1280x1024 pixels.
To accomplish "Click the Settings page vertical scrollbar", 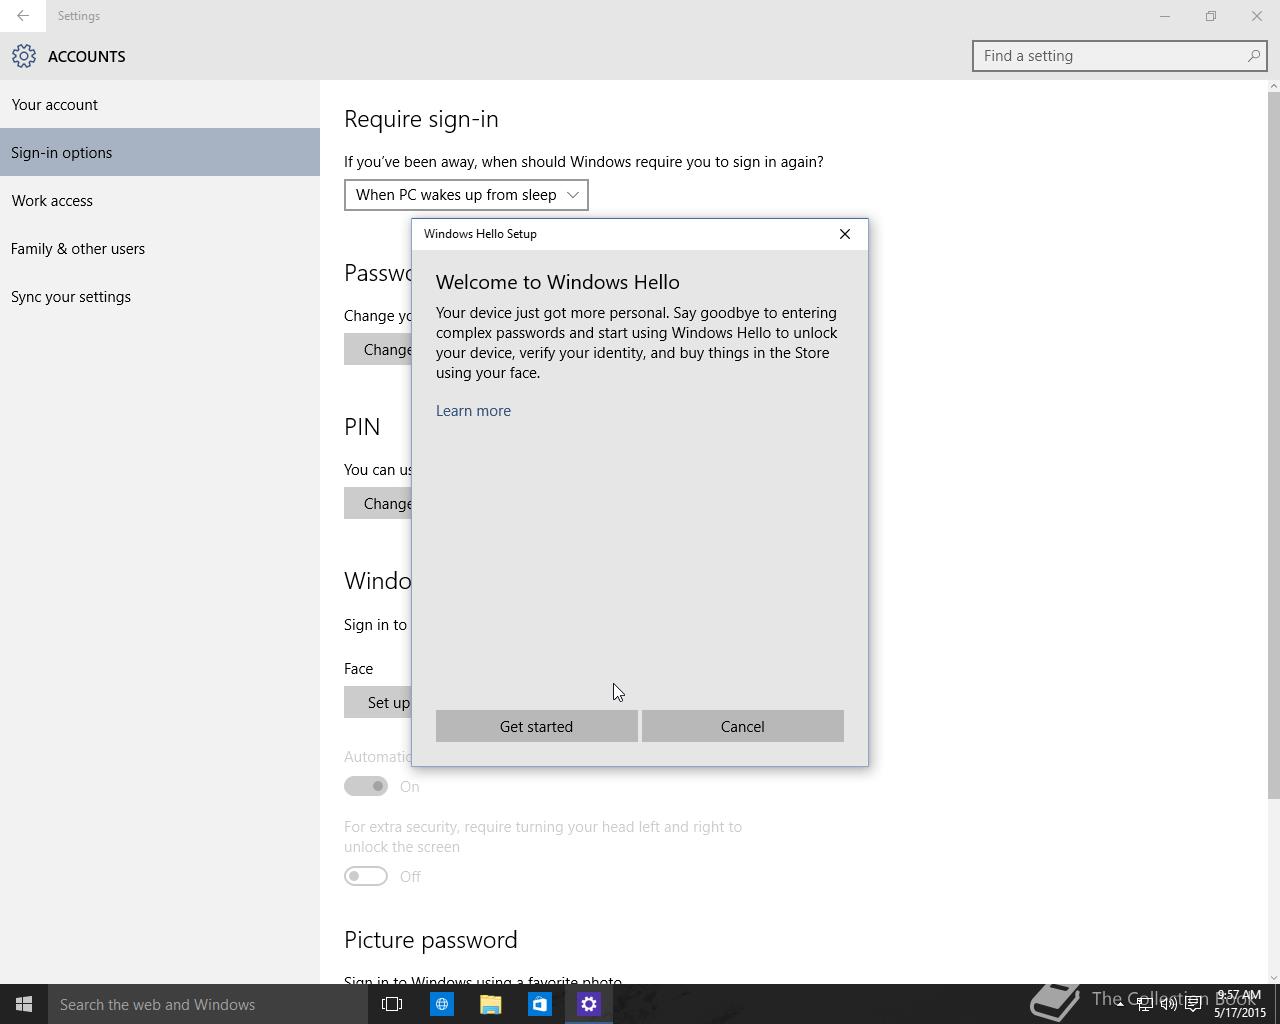I will pos(1273,447).
